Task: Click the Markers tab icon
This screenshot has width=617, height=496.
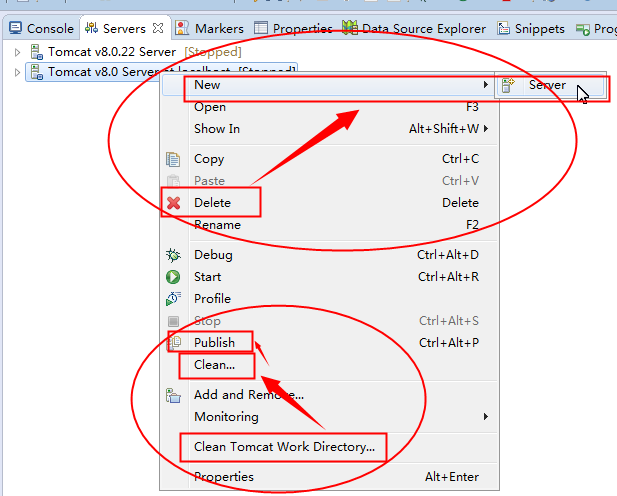Action: [x=182, y=28]
